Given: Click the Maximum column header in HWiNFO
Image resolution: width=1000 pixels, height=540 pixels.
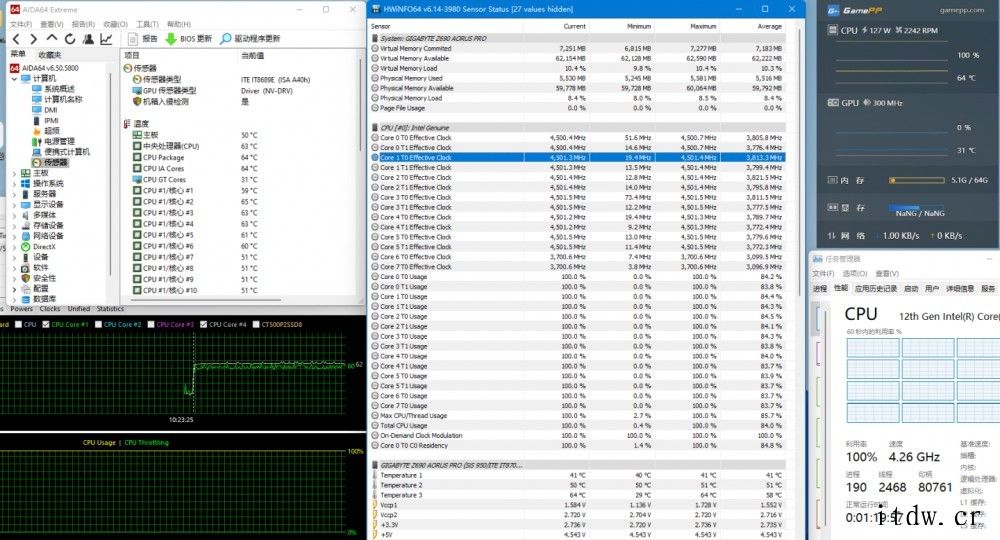Looking at the screenshot, I should pyautogui.click(x=703, y=26).
